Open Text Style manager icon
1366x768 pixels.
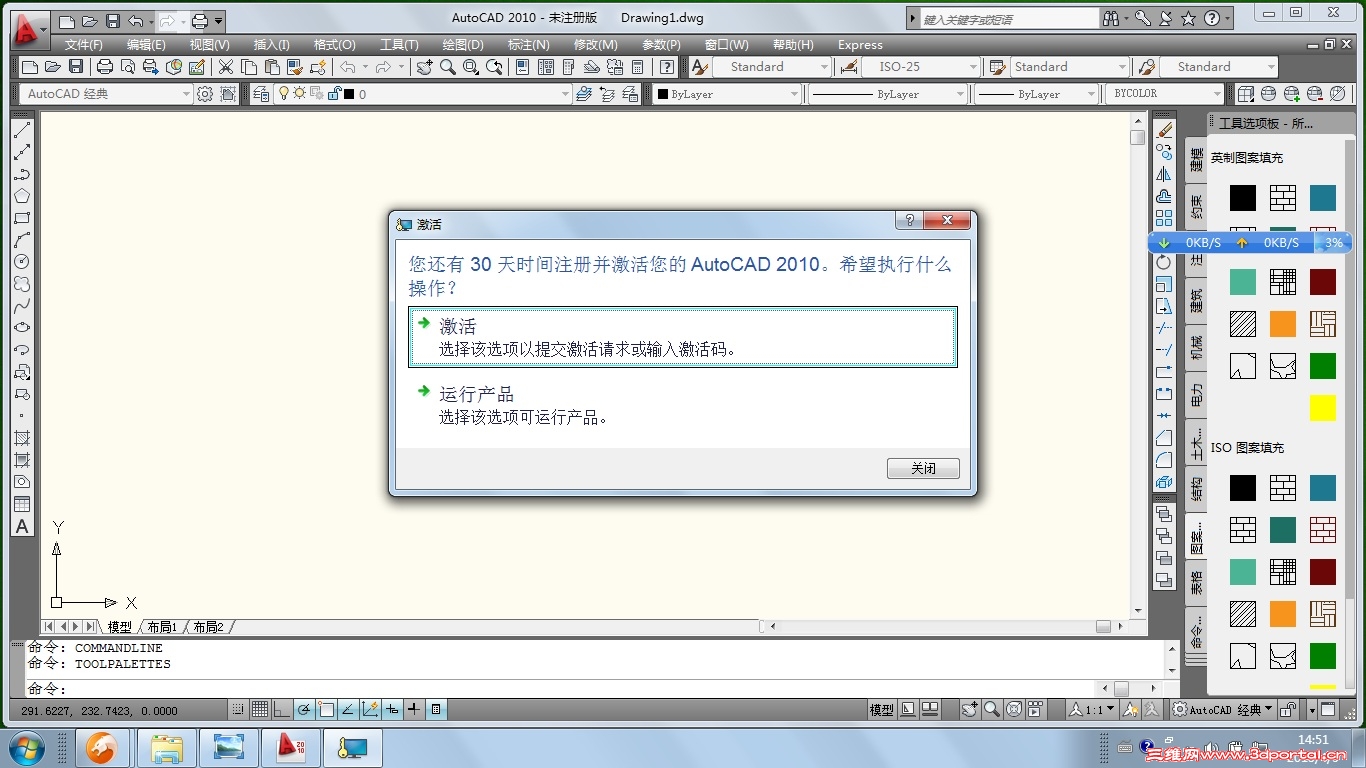pos(700,67)
